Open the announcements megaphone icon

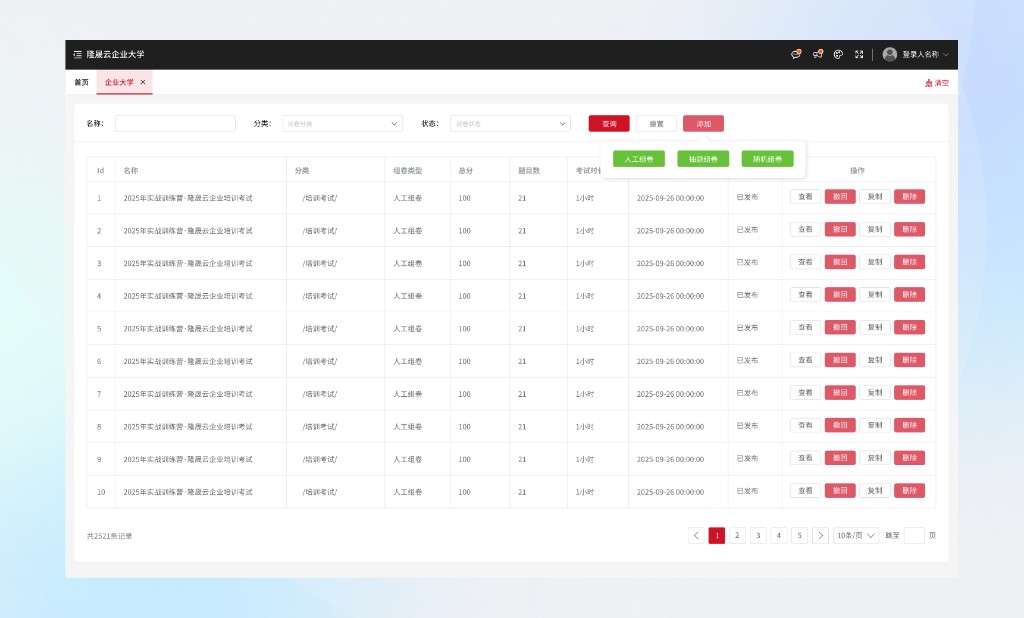[x=817, y=54]
